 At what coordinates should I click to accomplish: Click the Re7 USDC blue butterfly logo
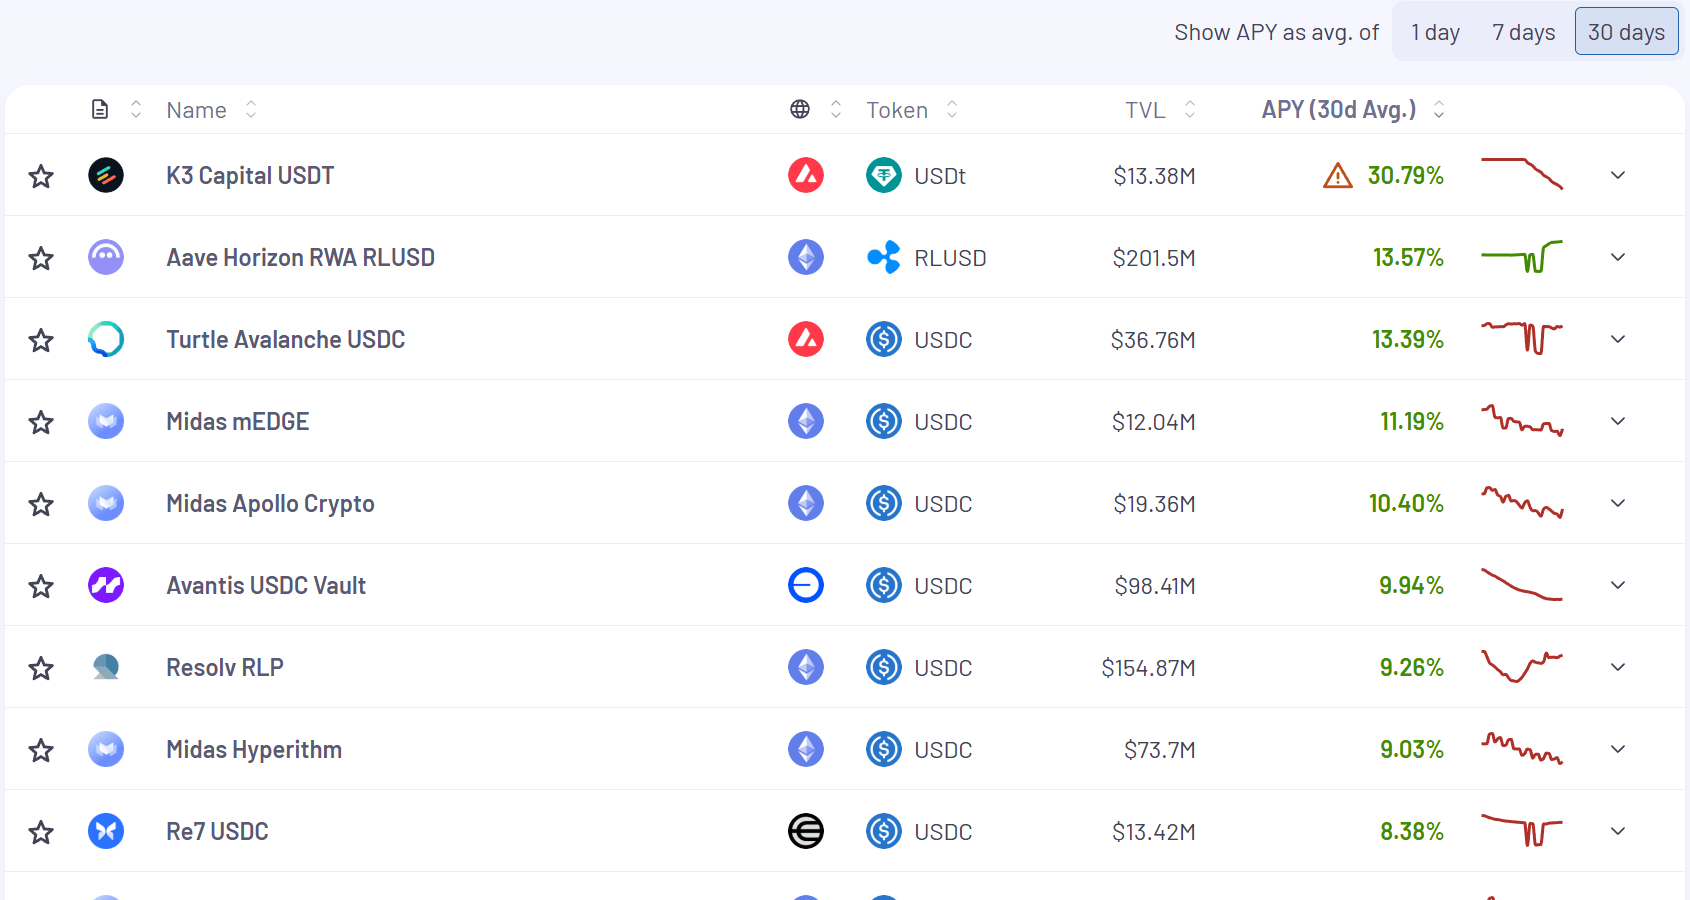point(106,832)
